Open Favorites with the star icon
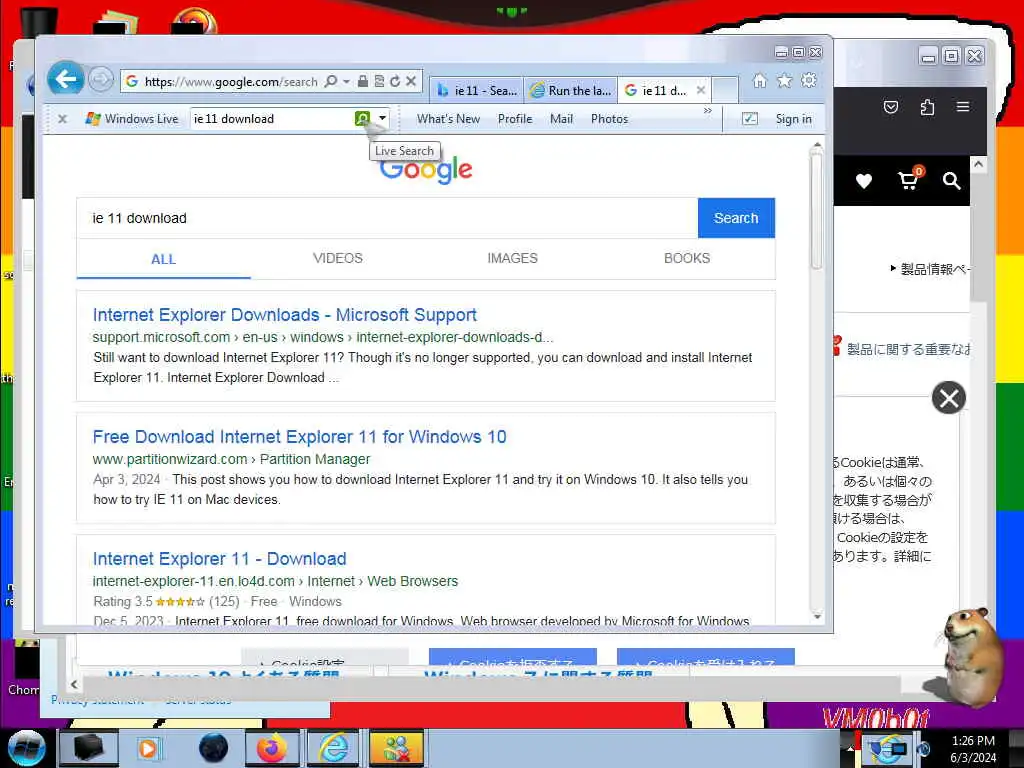1024x768 pixels. (x=784, y=80)
